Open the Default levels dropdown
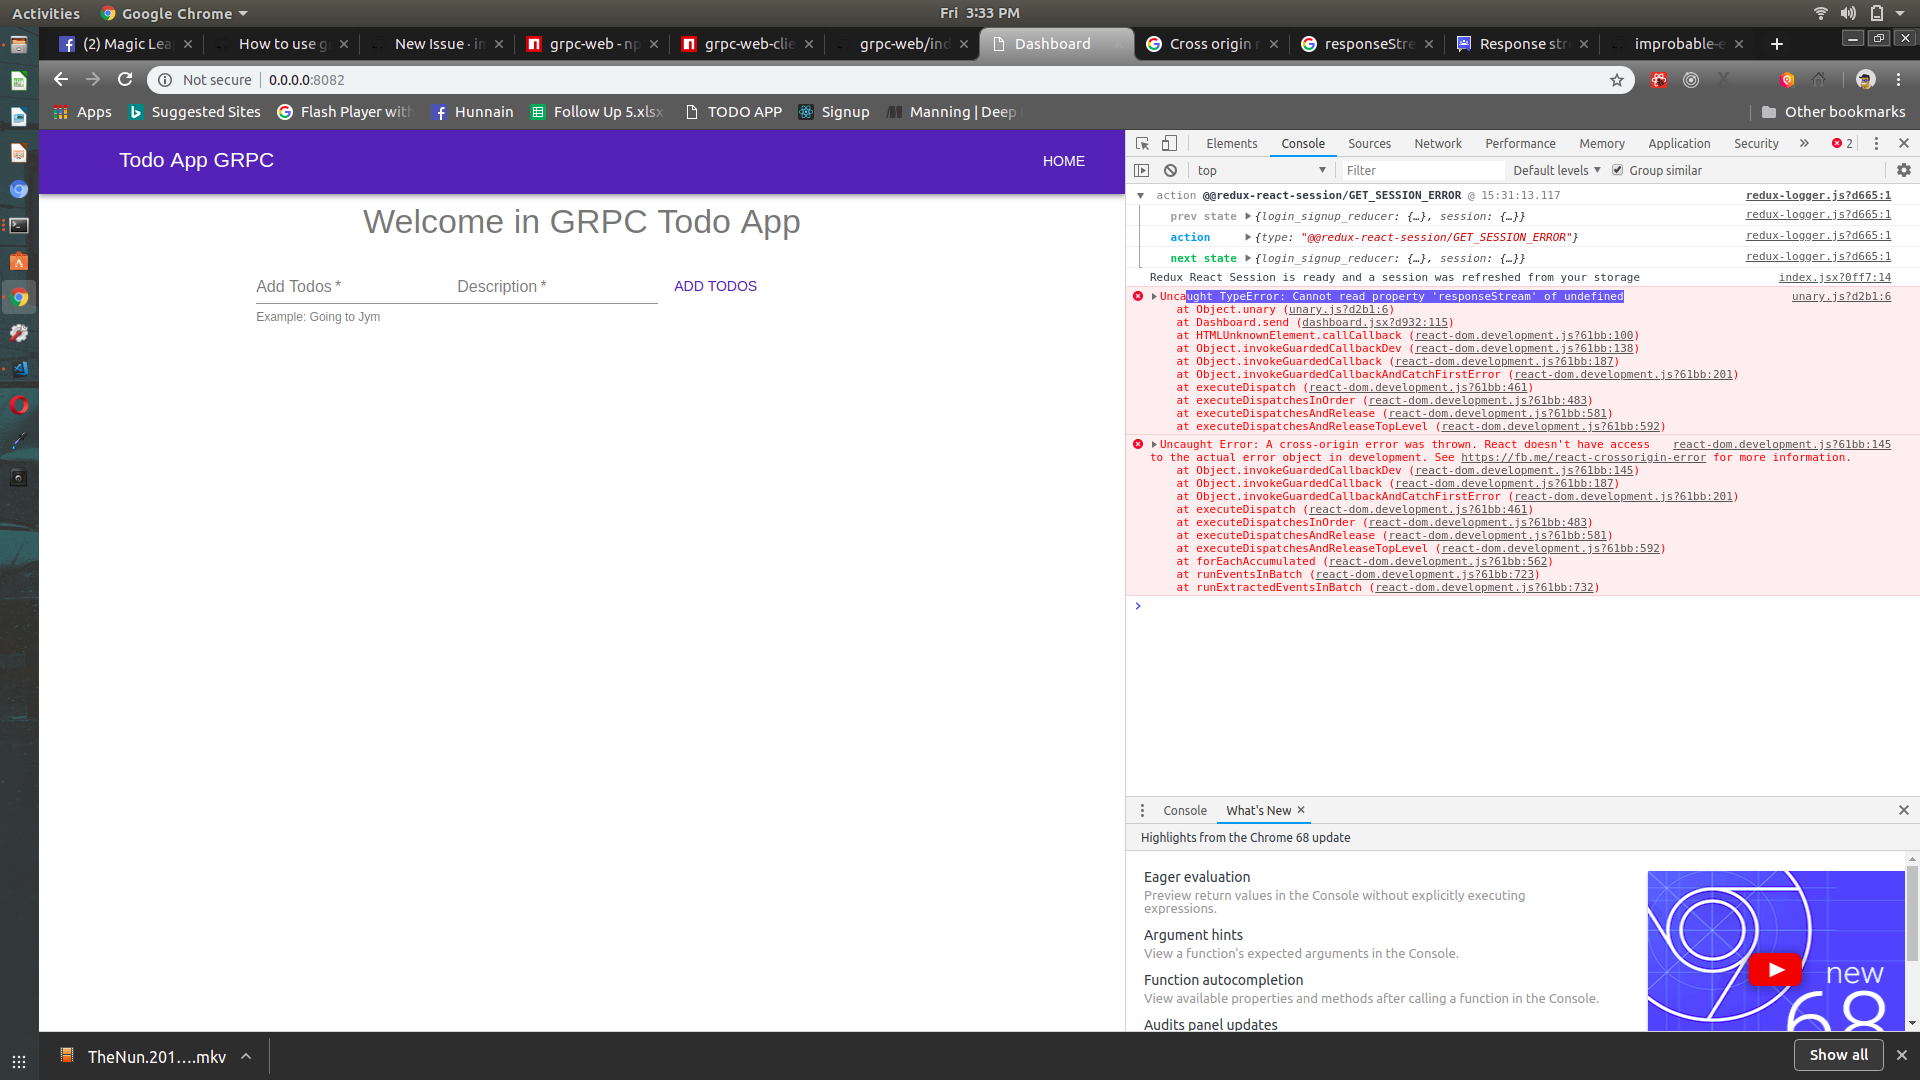Viewport: 1920px width, 1080px height. [1555, 170]
